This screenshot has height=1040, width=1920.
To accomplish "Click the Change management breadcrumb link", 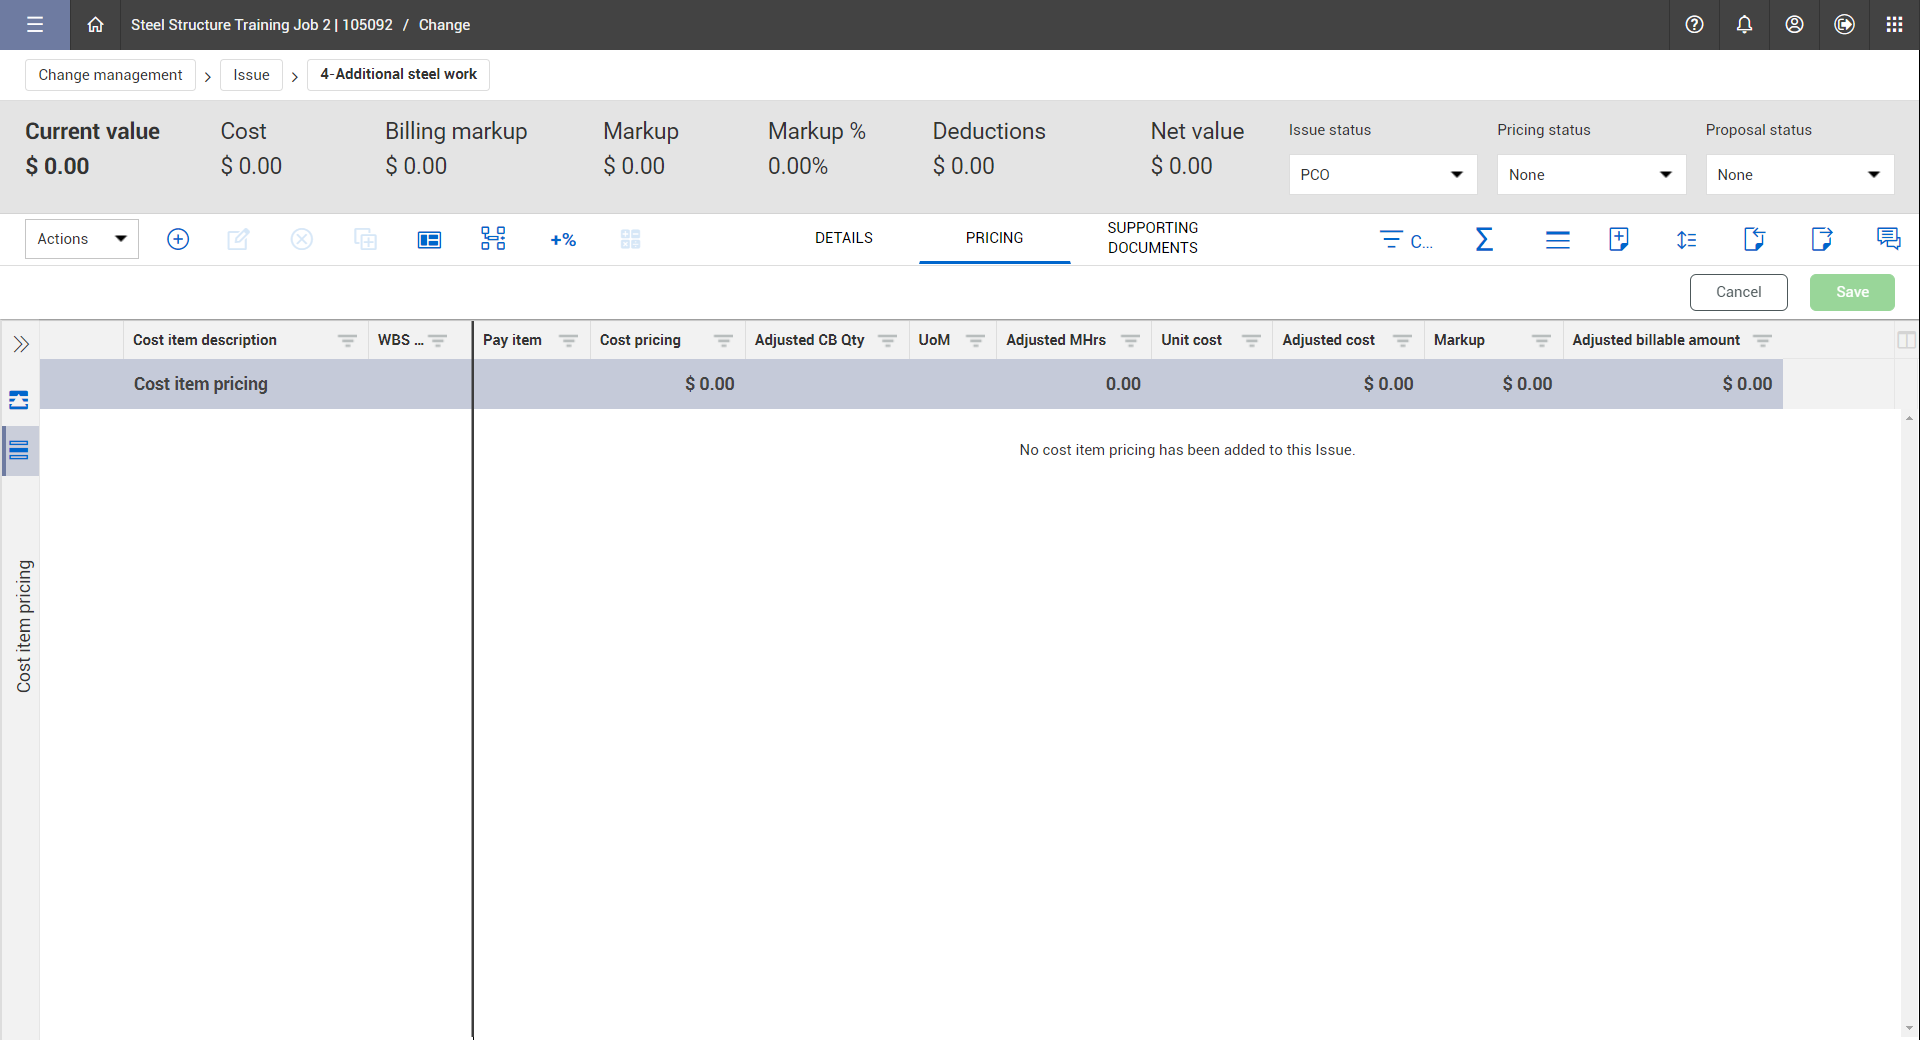I will click(110, 75).
